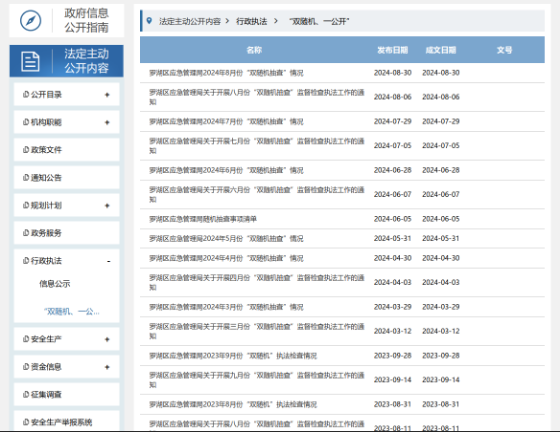560x432 pixels.
Task: Open 2023年8月份 "双随机" 执法检查情况 article
Action: (233, 405)
